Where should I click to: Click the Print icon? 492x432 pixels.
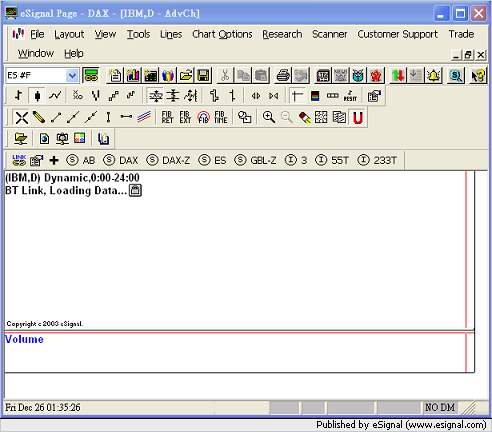pos(283,76)
